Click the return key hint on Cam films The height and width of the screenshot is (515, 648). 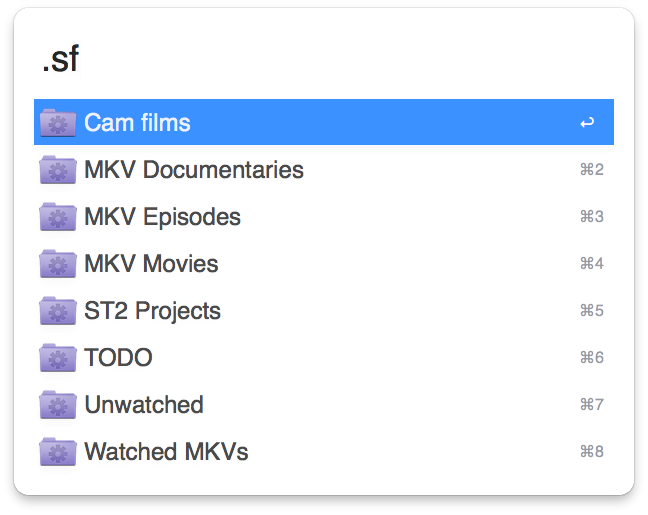(587, 123)
